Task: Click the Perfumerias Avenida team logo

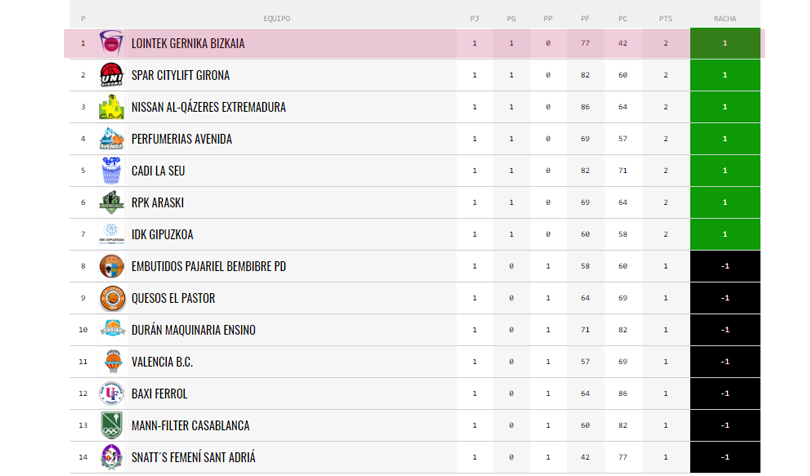Action: [112, 139]
